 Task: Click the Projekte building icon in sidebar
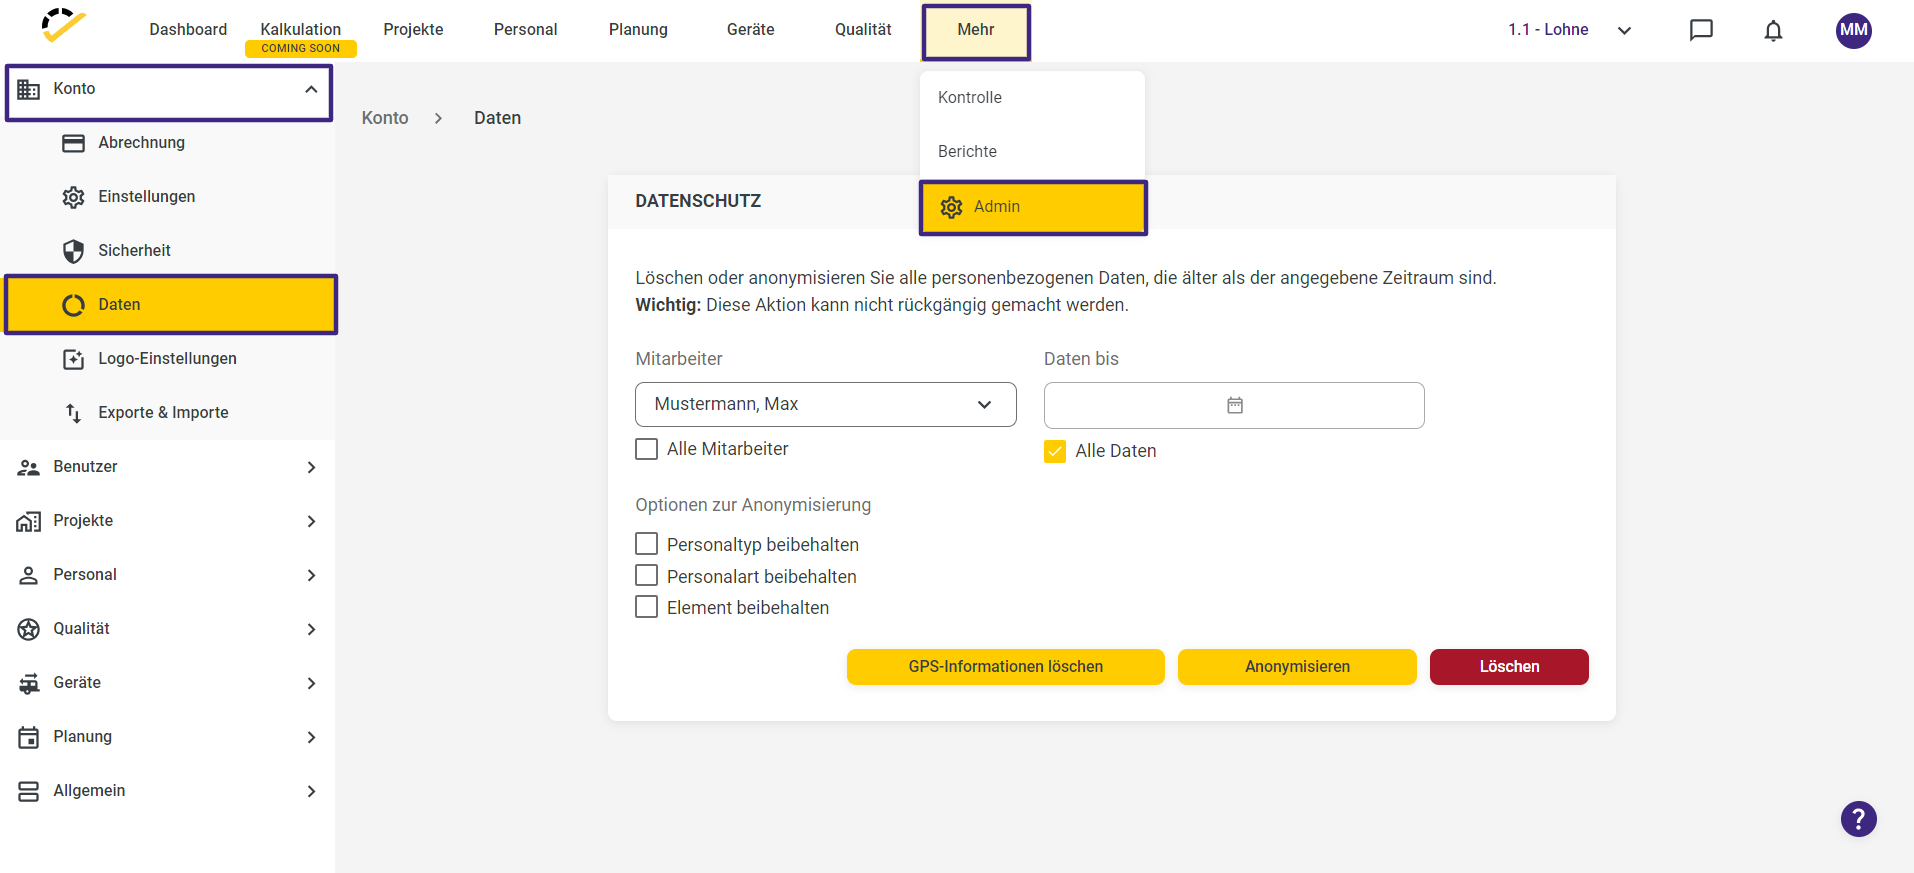(29, 521)
